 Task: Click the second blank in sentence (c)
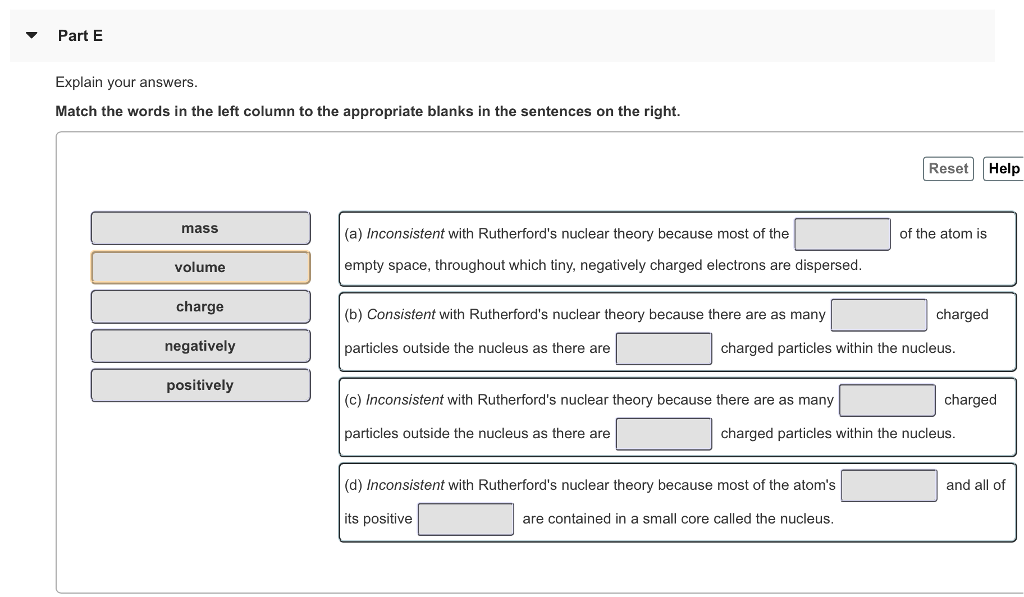(663, 433)
